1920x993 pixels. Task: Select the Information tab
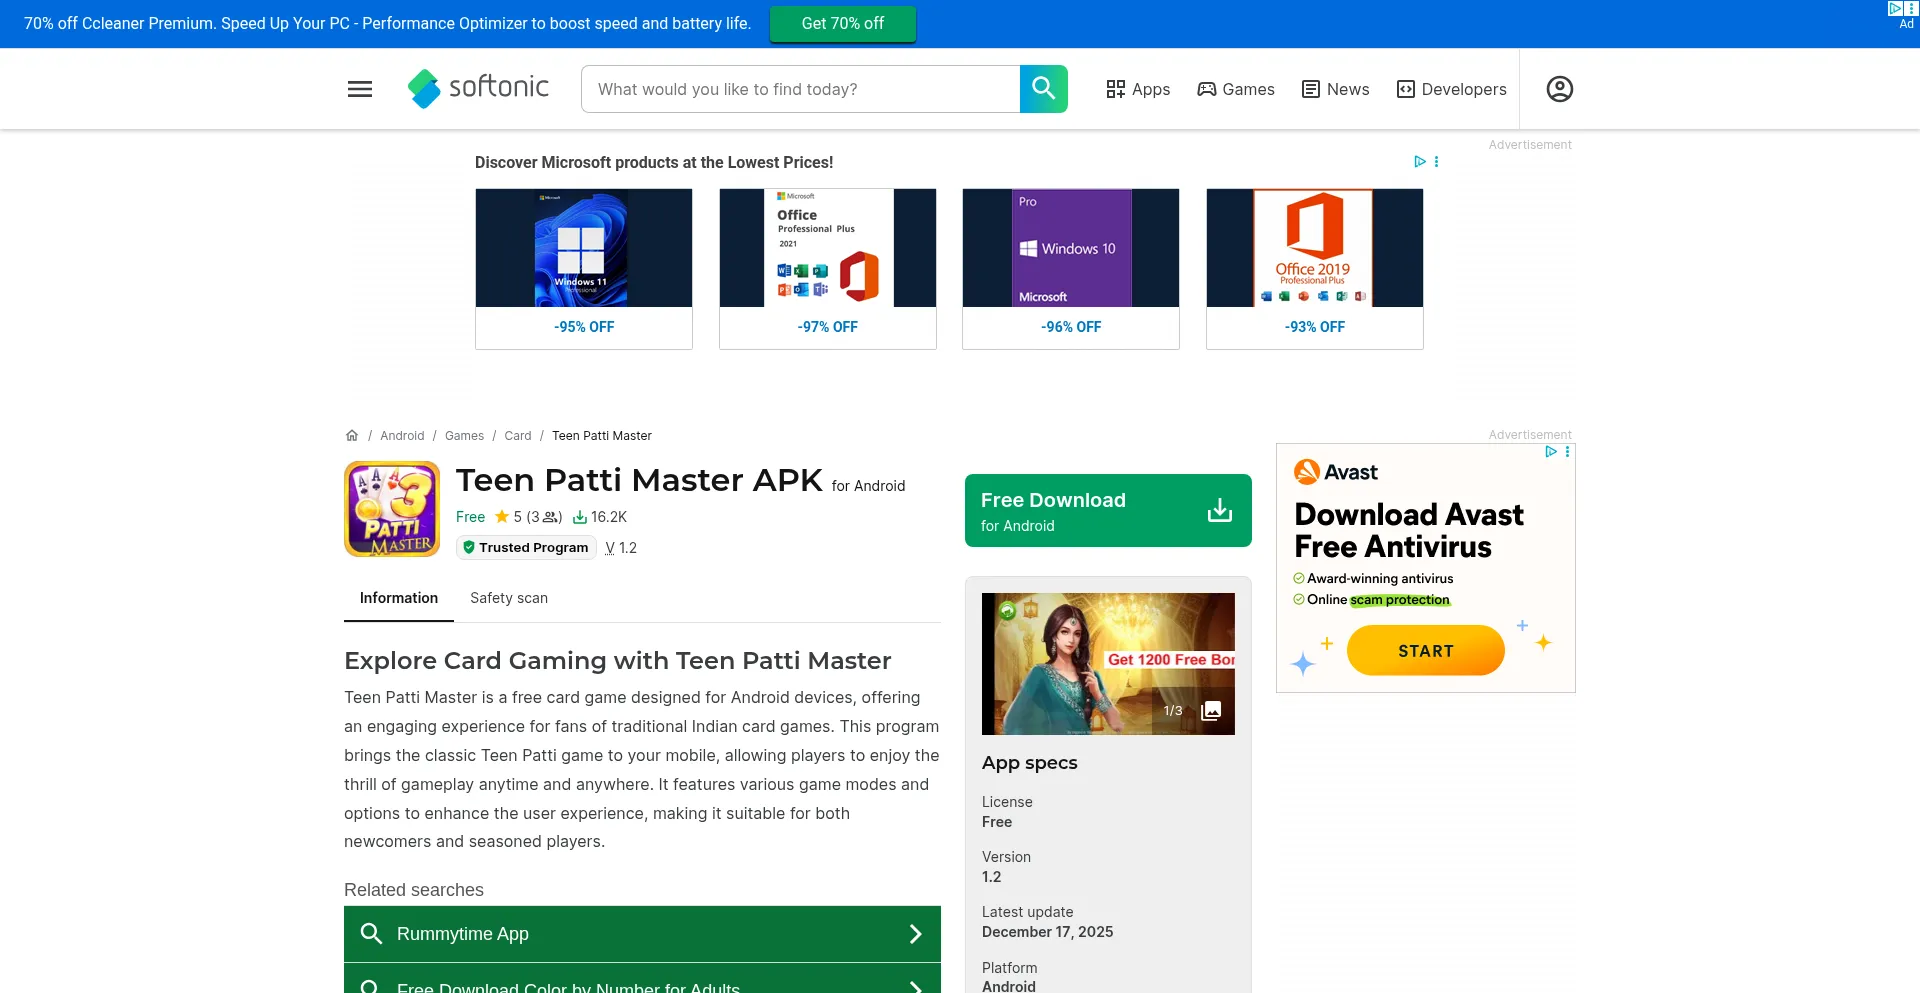coord(398,597)
